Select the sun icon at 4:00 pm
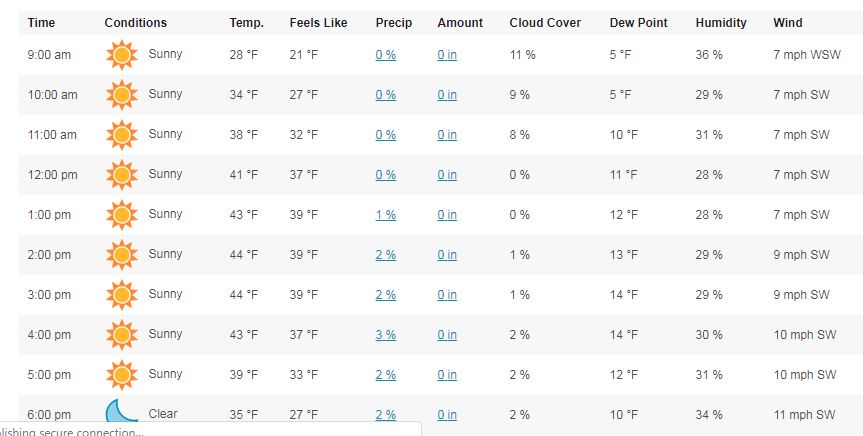This screenshot has width=863, height=436. coord(122,335)
